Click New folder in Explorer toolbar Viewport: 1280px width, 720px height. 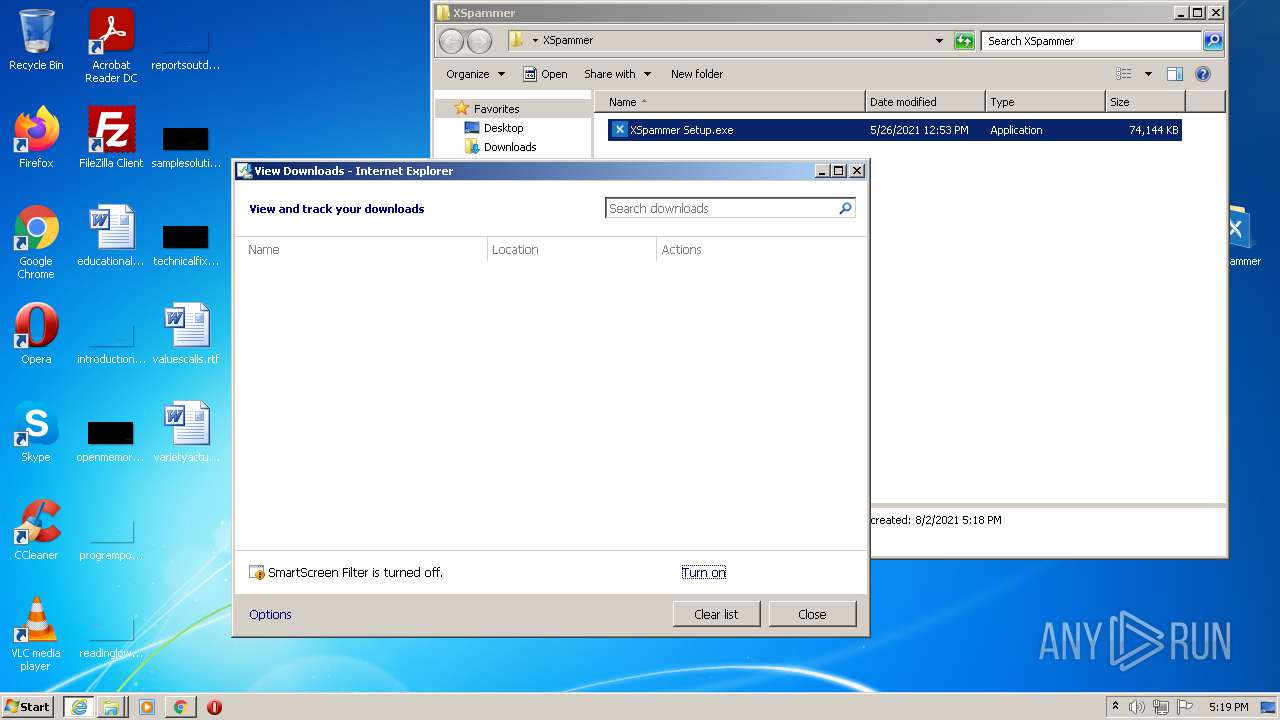697,74
